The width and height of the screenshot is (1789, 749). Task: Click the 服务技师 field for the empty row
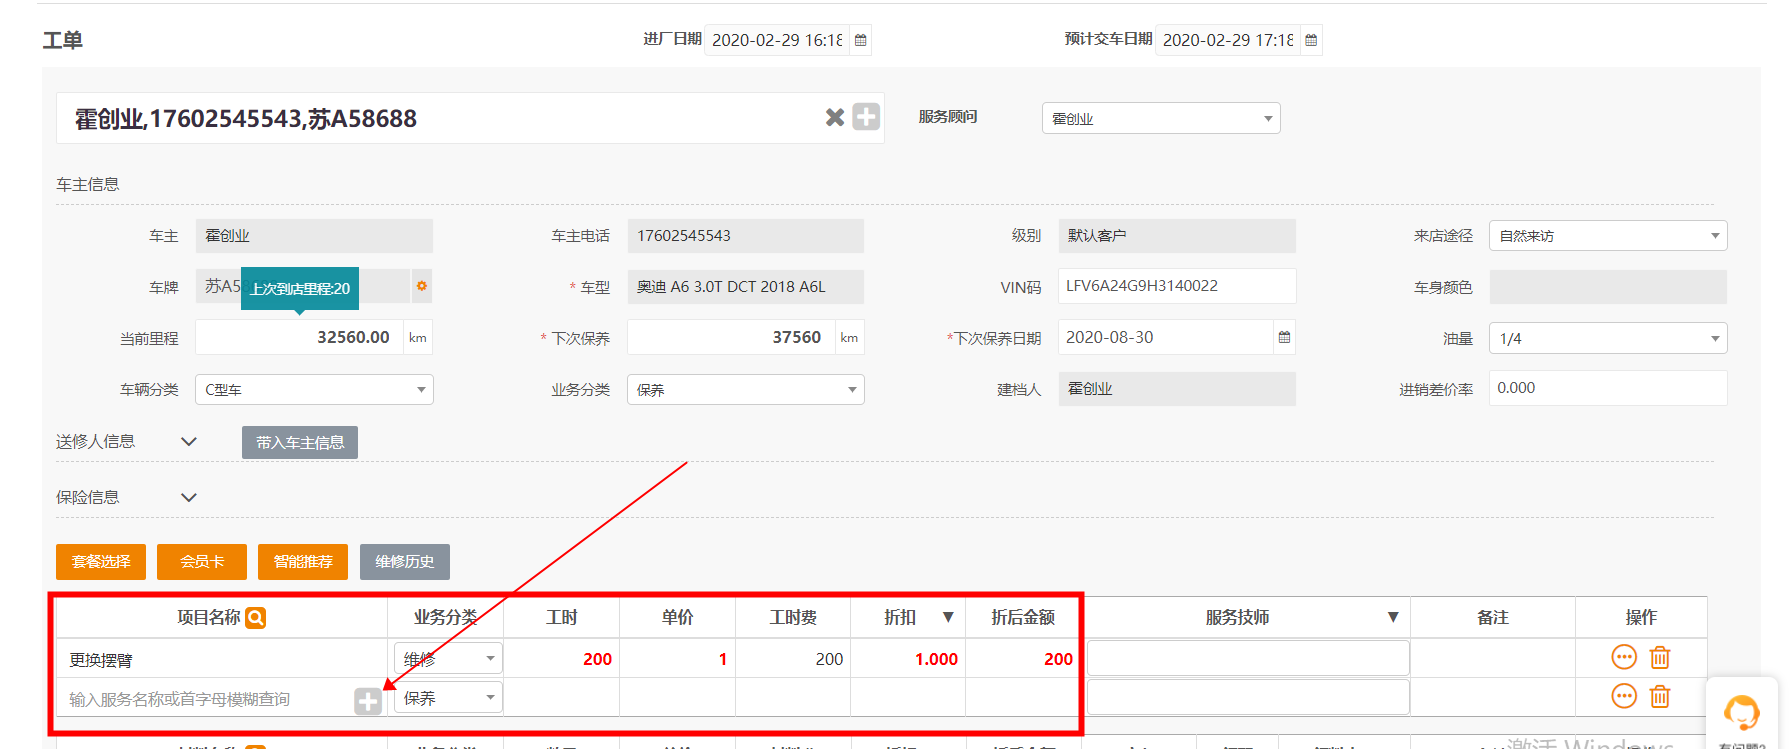1248,697
